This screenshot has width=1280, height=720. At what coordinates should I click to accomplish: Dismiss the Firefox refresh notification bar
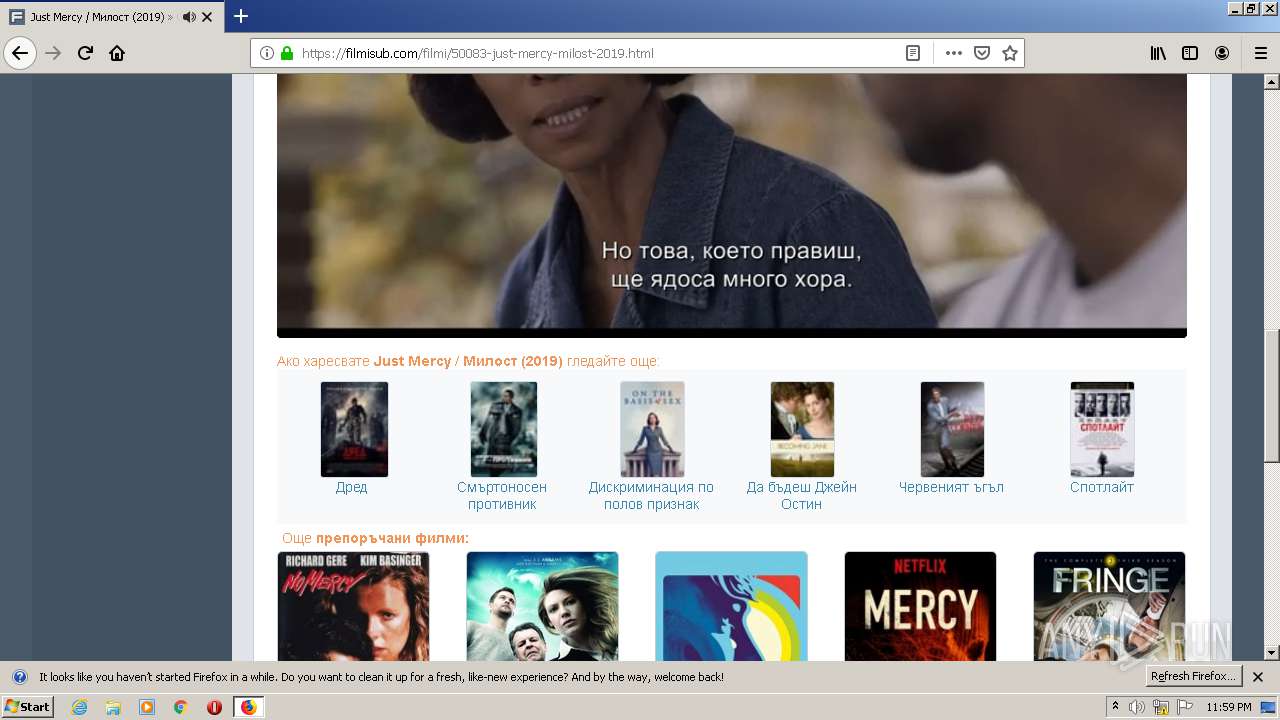coord(1258,677)
